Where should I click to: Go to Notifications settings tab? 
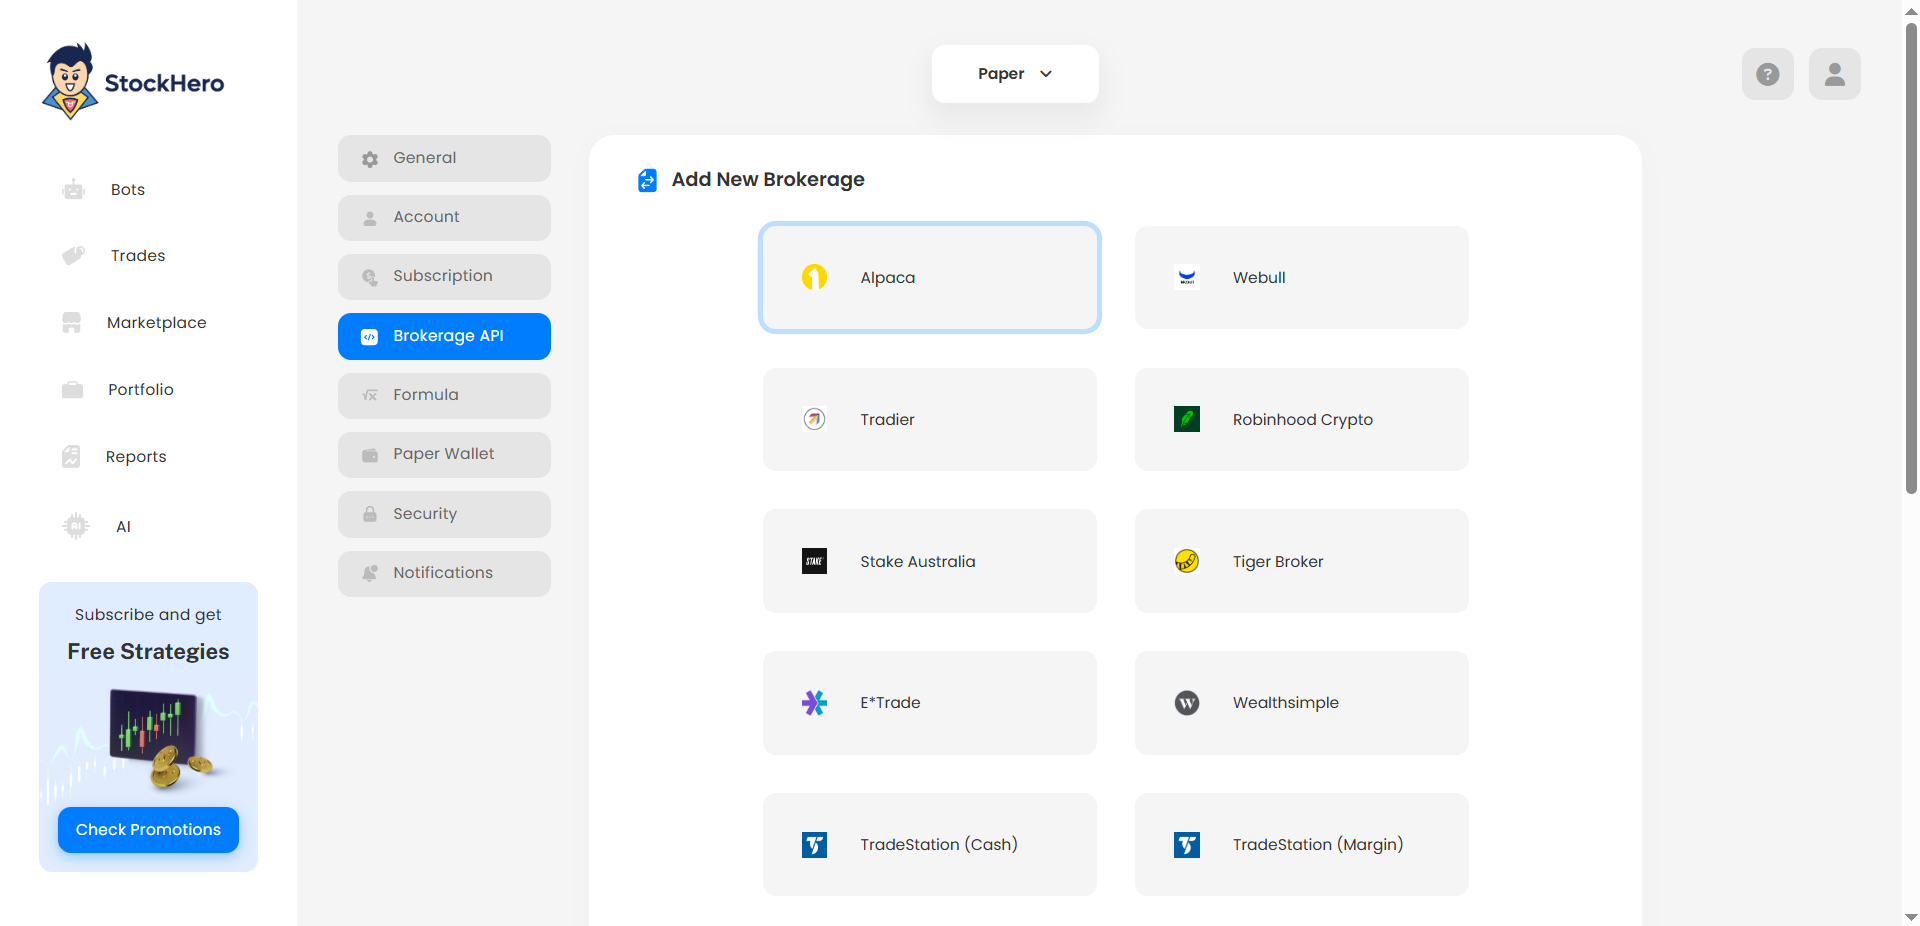tap(444, 573)
